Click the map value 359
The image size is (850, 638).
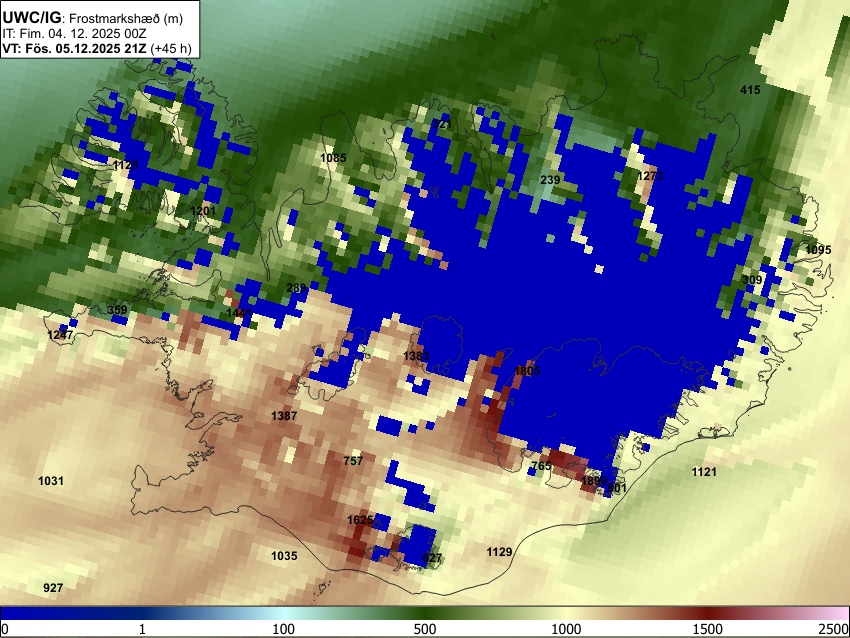coord(117,311)
